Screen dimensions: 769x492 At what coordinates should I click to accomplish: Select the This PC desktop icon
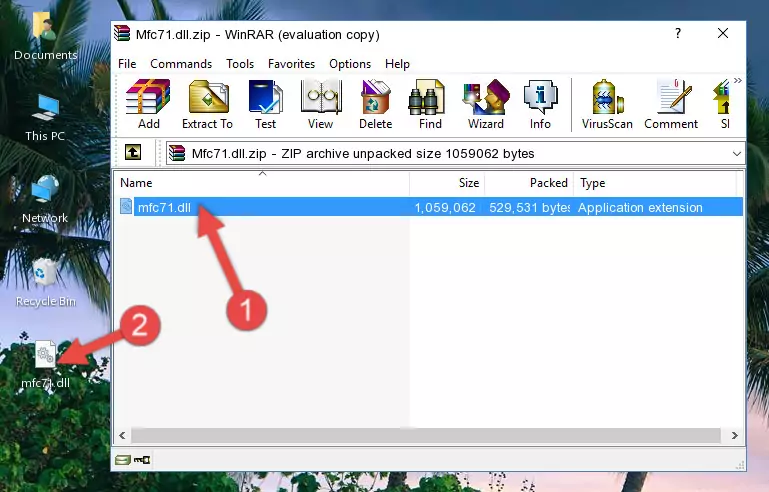(x=45, y=118)
